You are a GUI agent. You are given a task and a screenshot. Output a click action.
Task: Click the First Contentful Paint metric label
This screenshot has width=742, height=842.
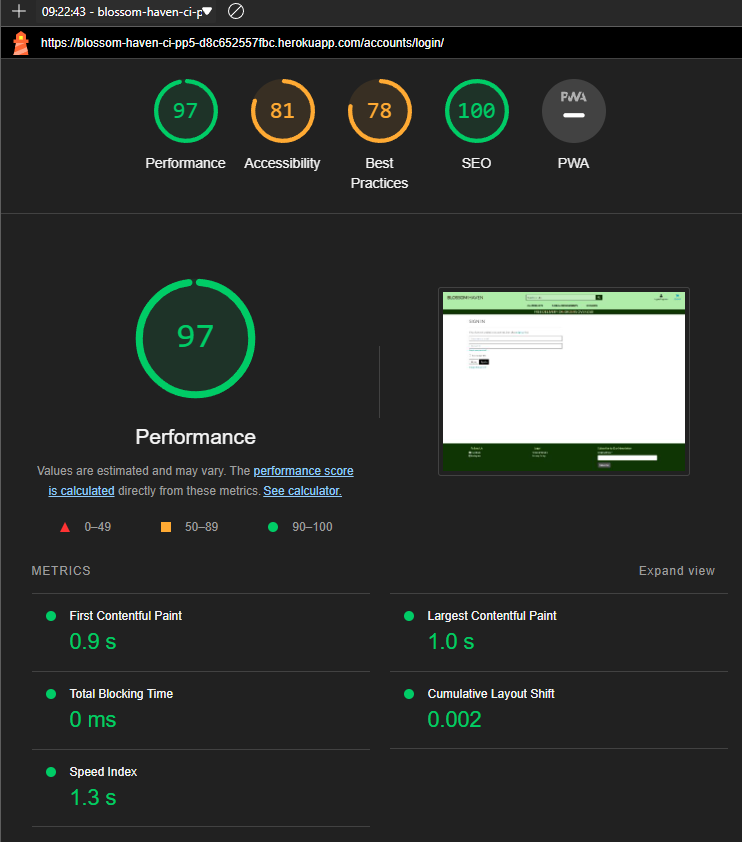126,616
